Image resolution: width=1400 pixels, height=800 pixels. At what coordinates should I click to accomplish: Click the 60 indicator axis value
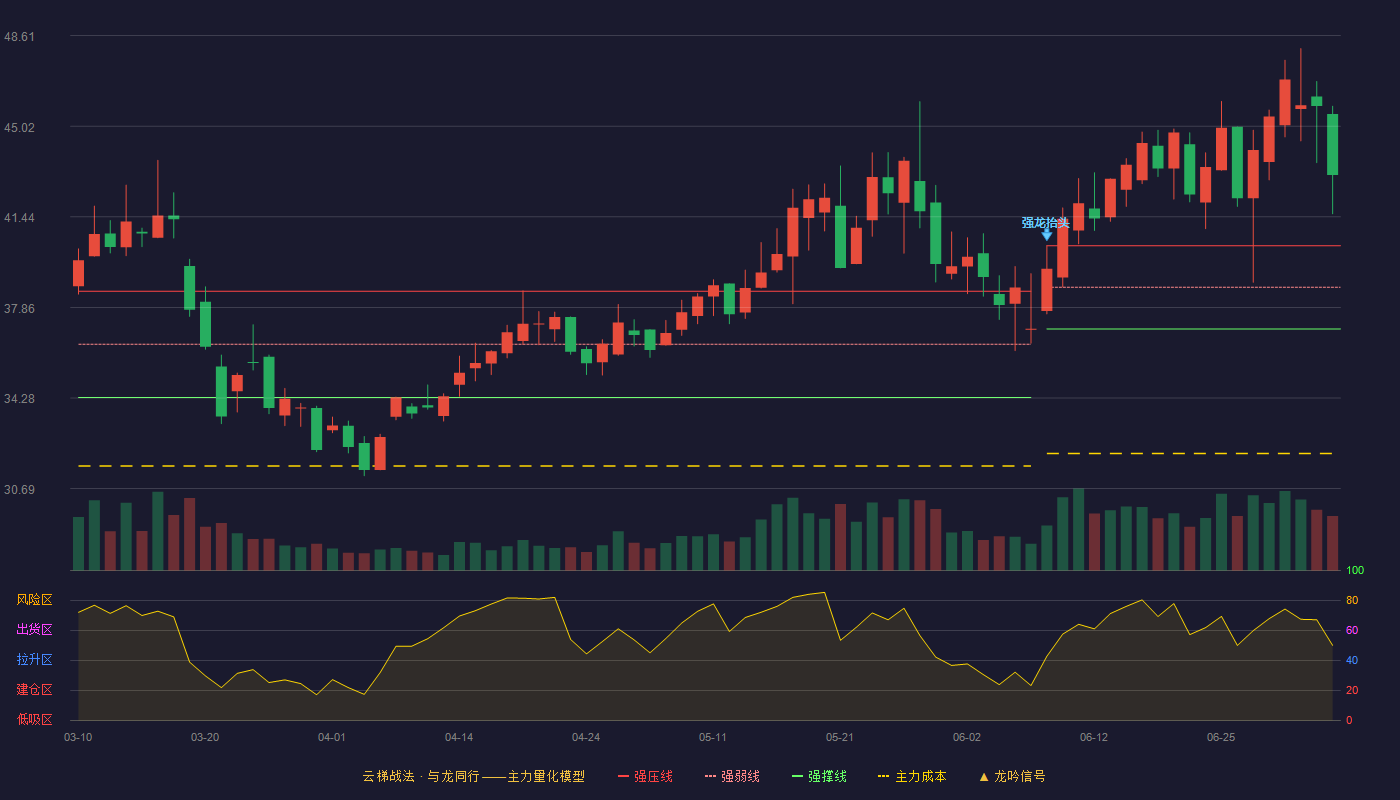click(x=1352, y=630)
